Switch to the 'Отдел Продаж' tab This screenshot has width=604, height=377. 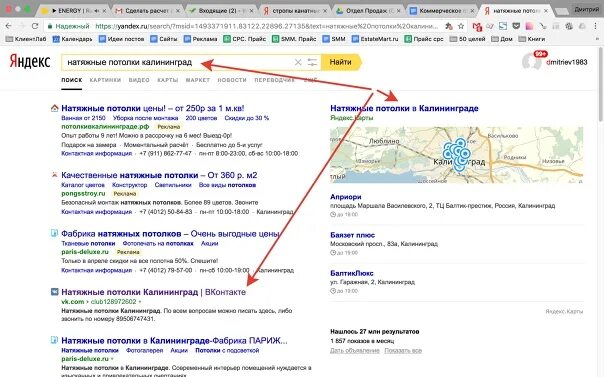[x=369, y=11]
